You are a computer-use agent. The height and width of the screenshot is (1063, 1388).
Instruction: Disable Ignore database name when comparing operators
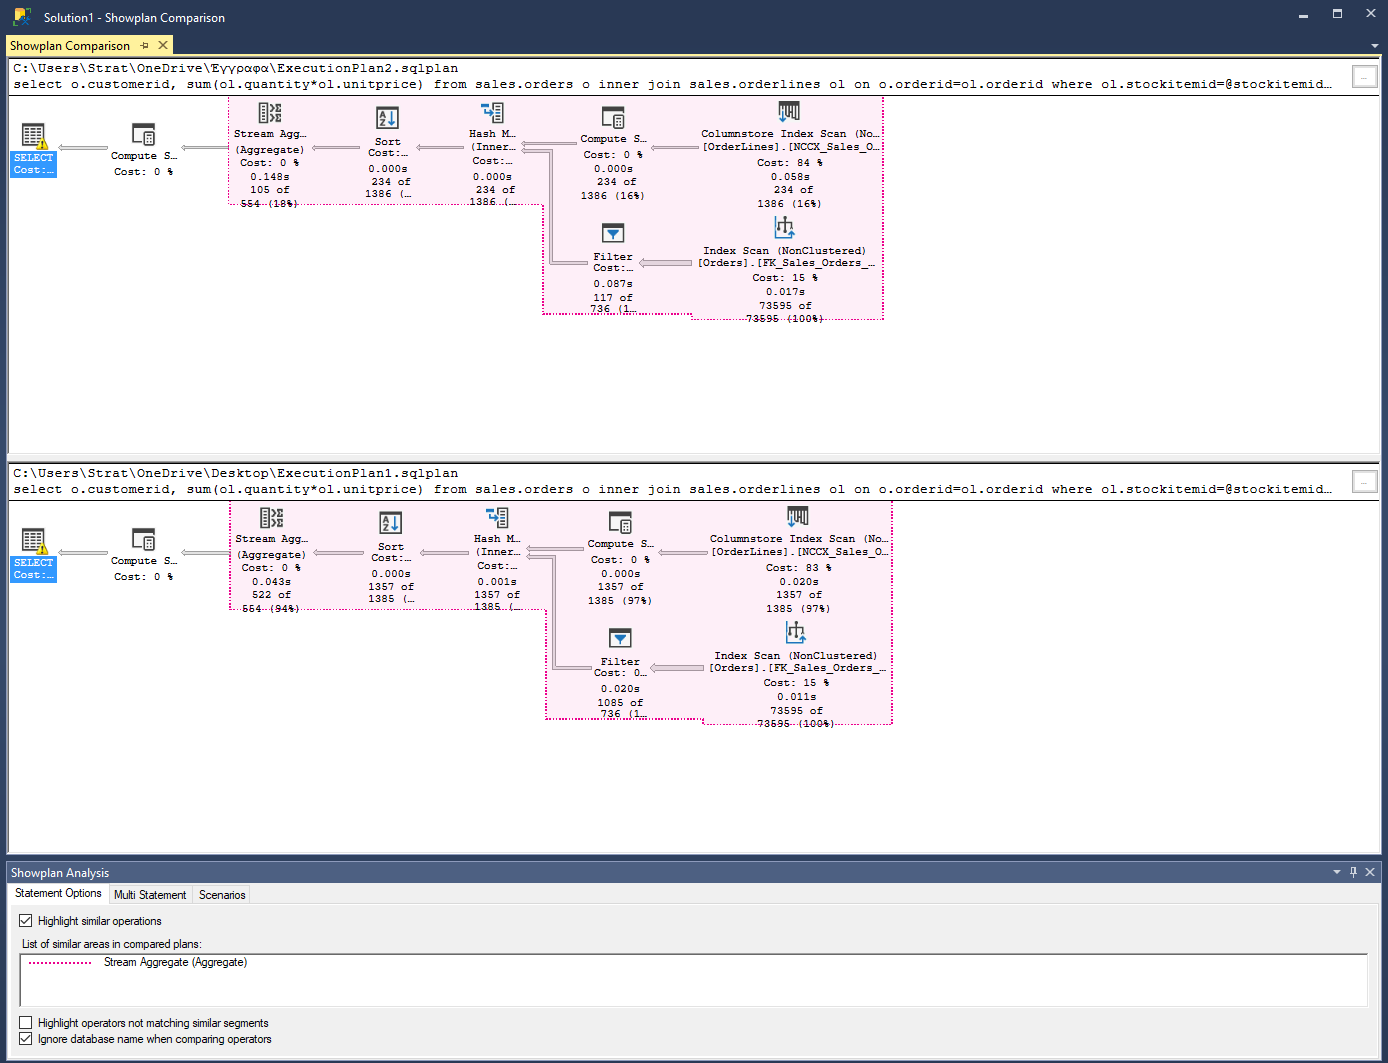(x=24, y=1038)
